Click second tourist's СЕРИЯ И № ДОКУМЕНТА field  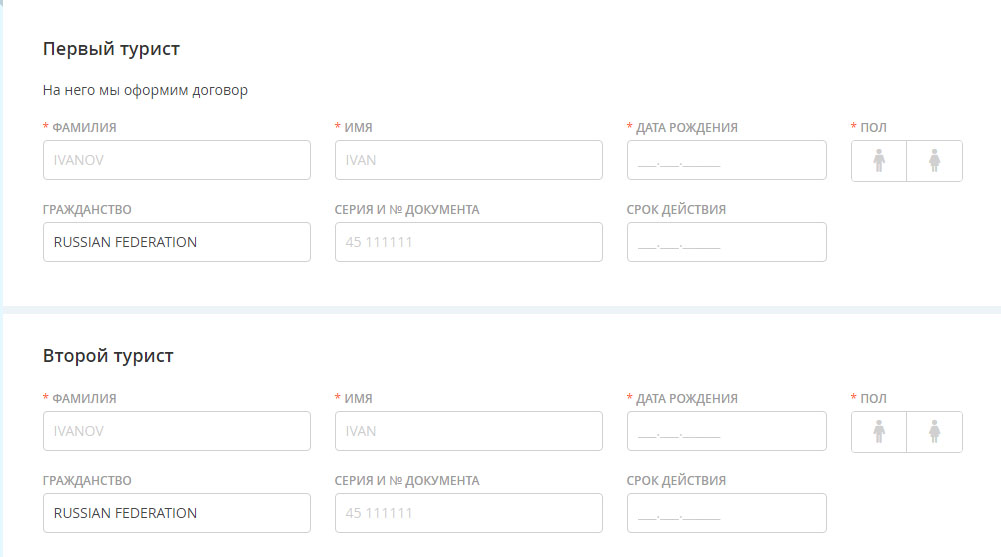coord(468,513)
